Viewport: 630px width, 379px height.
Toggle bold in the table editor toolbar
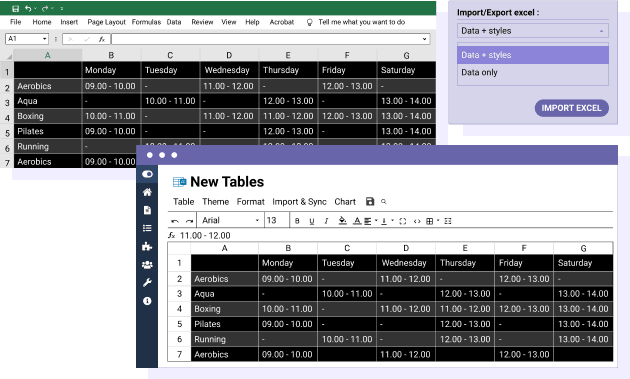pyautogui.click(x=297, y=221)
